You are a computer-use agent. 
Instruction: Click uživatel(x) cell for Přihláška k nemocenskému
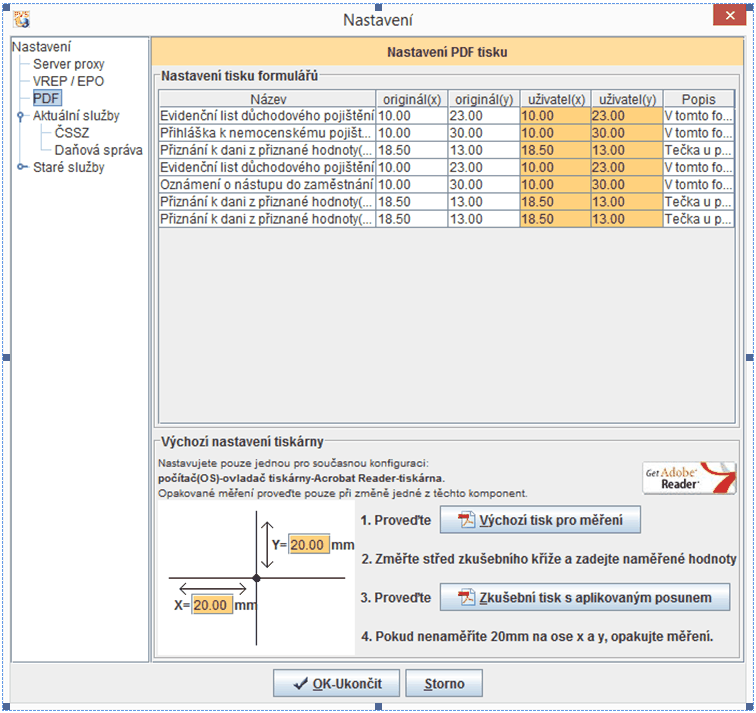point(553,133)
